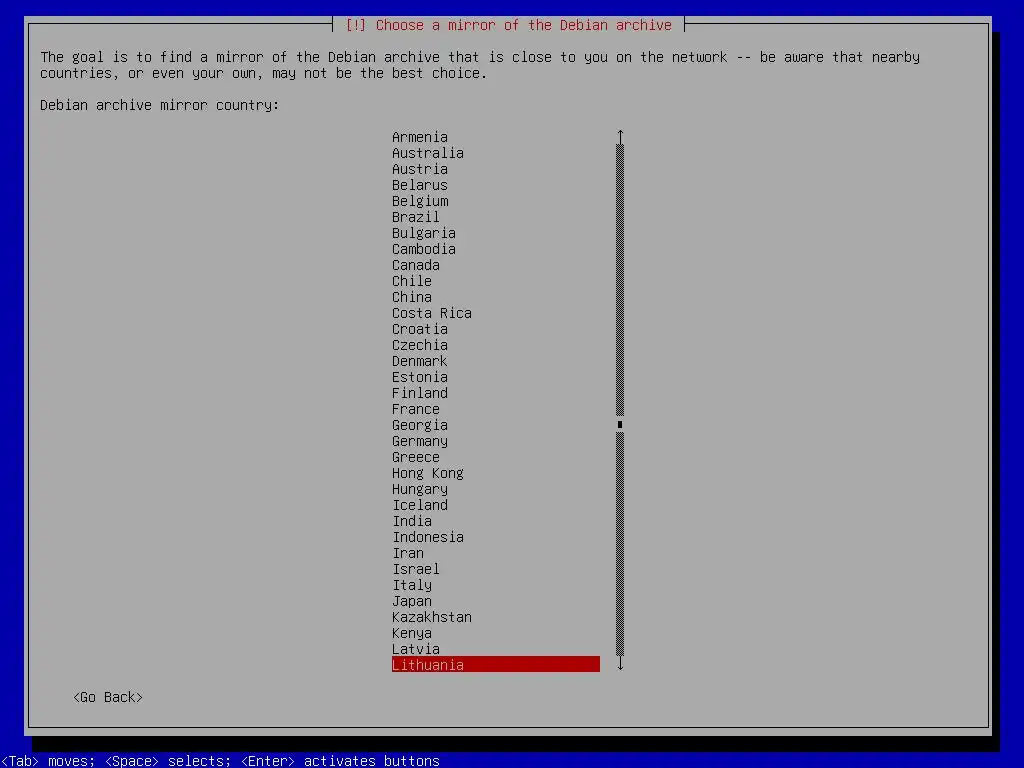The width and height of the screenshot is (1024, 768).
Task: Choose Brazil as the mirror country
Action: [x=416, y=217]
